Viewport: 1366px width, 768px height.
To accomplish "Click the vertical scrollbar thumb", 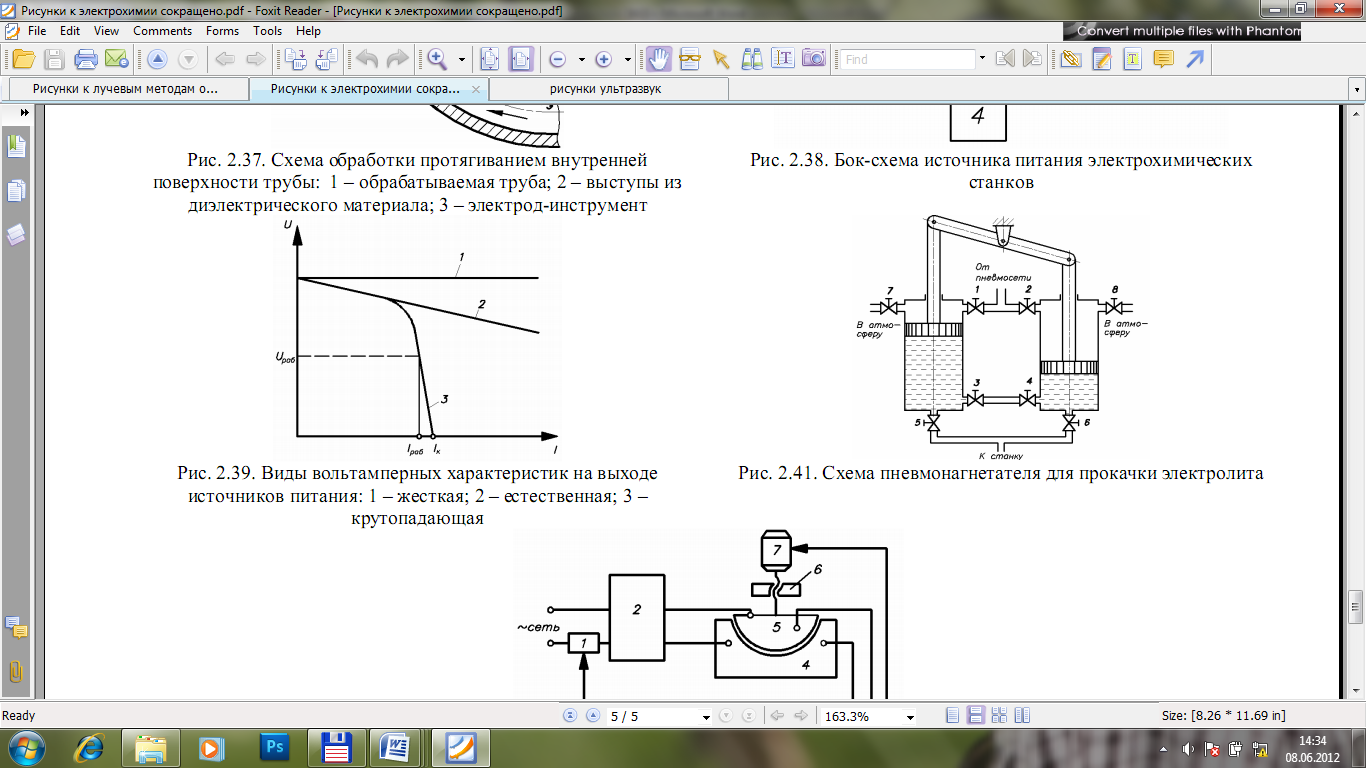I will [1355, 605].
